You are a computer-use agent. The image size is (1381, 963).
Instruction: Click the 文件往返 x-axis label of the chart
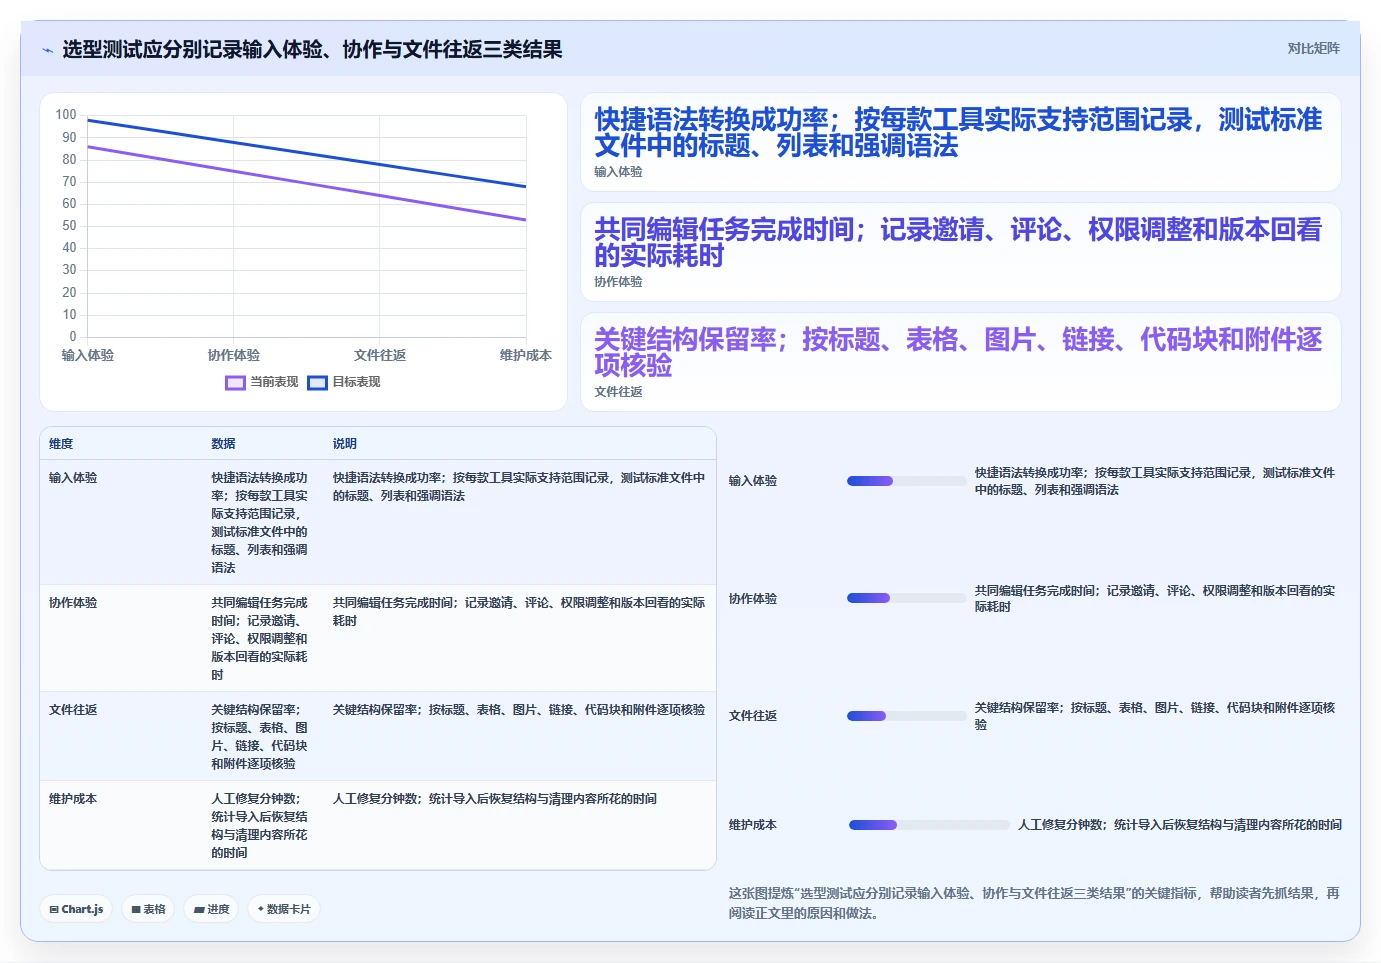pos(380,355)
